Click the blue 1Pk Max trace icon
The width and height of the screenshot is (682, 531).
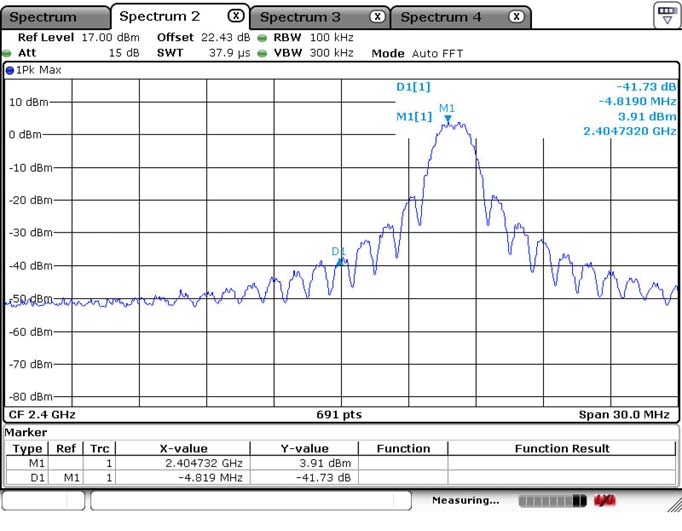click(10, 70)
